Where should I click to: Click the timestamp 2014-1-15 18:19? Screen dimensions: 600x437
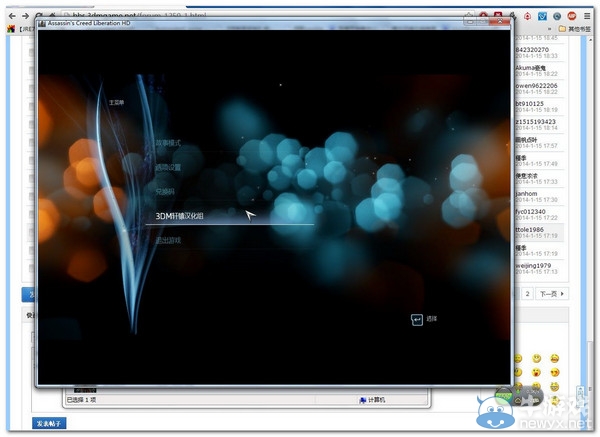click(x=536, y=110)
